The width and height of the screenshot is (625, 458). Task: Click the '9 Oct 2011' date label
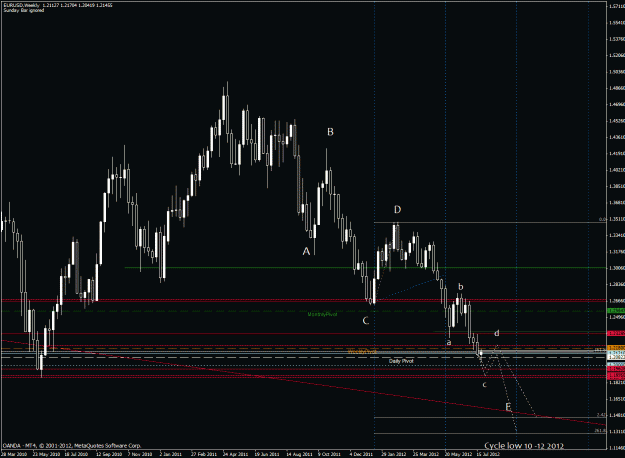tap(329, 454)
